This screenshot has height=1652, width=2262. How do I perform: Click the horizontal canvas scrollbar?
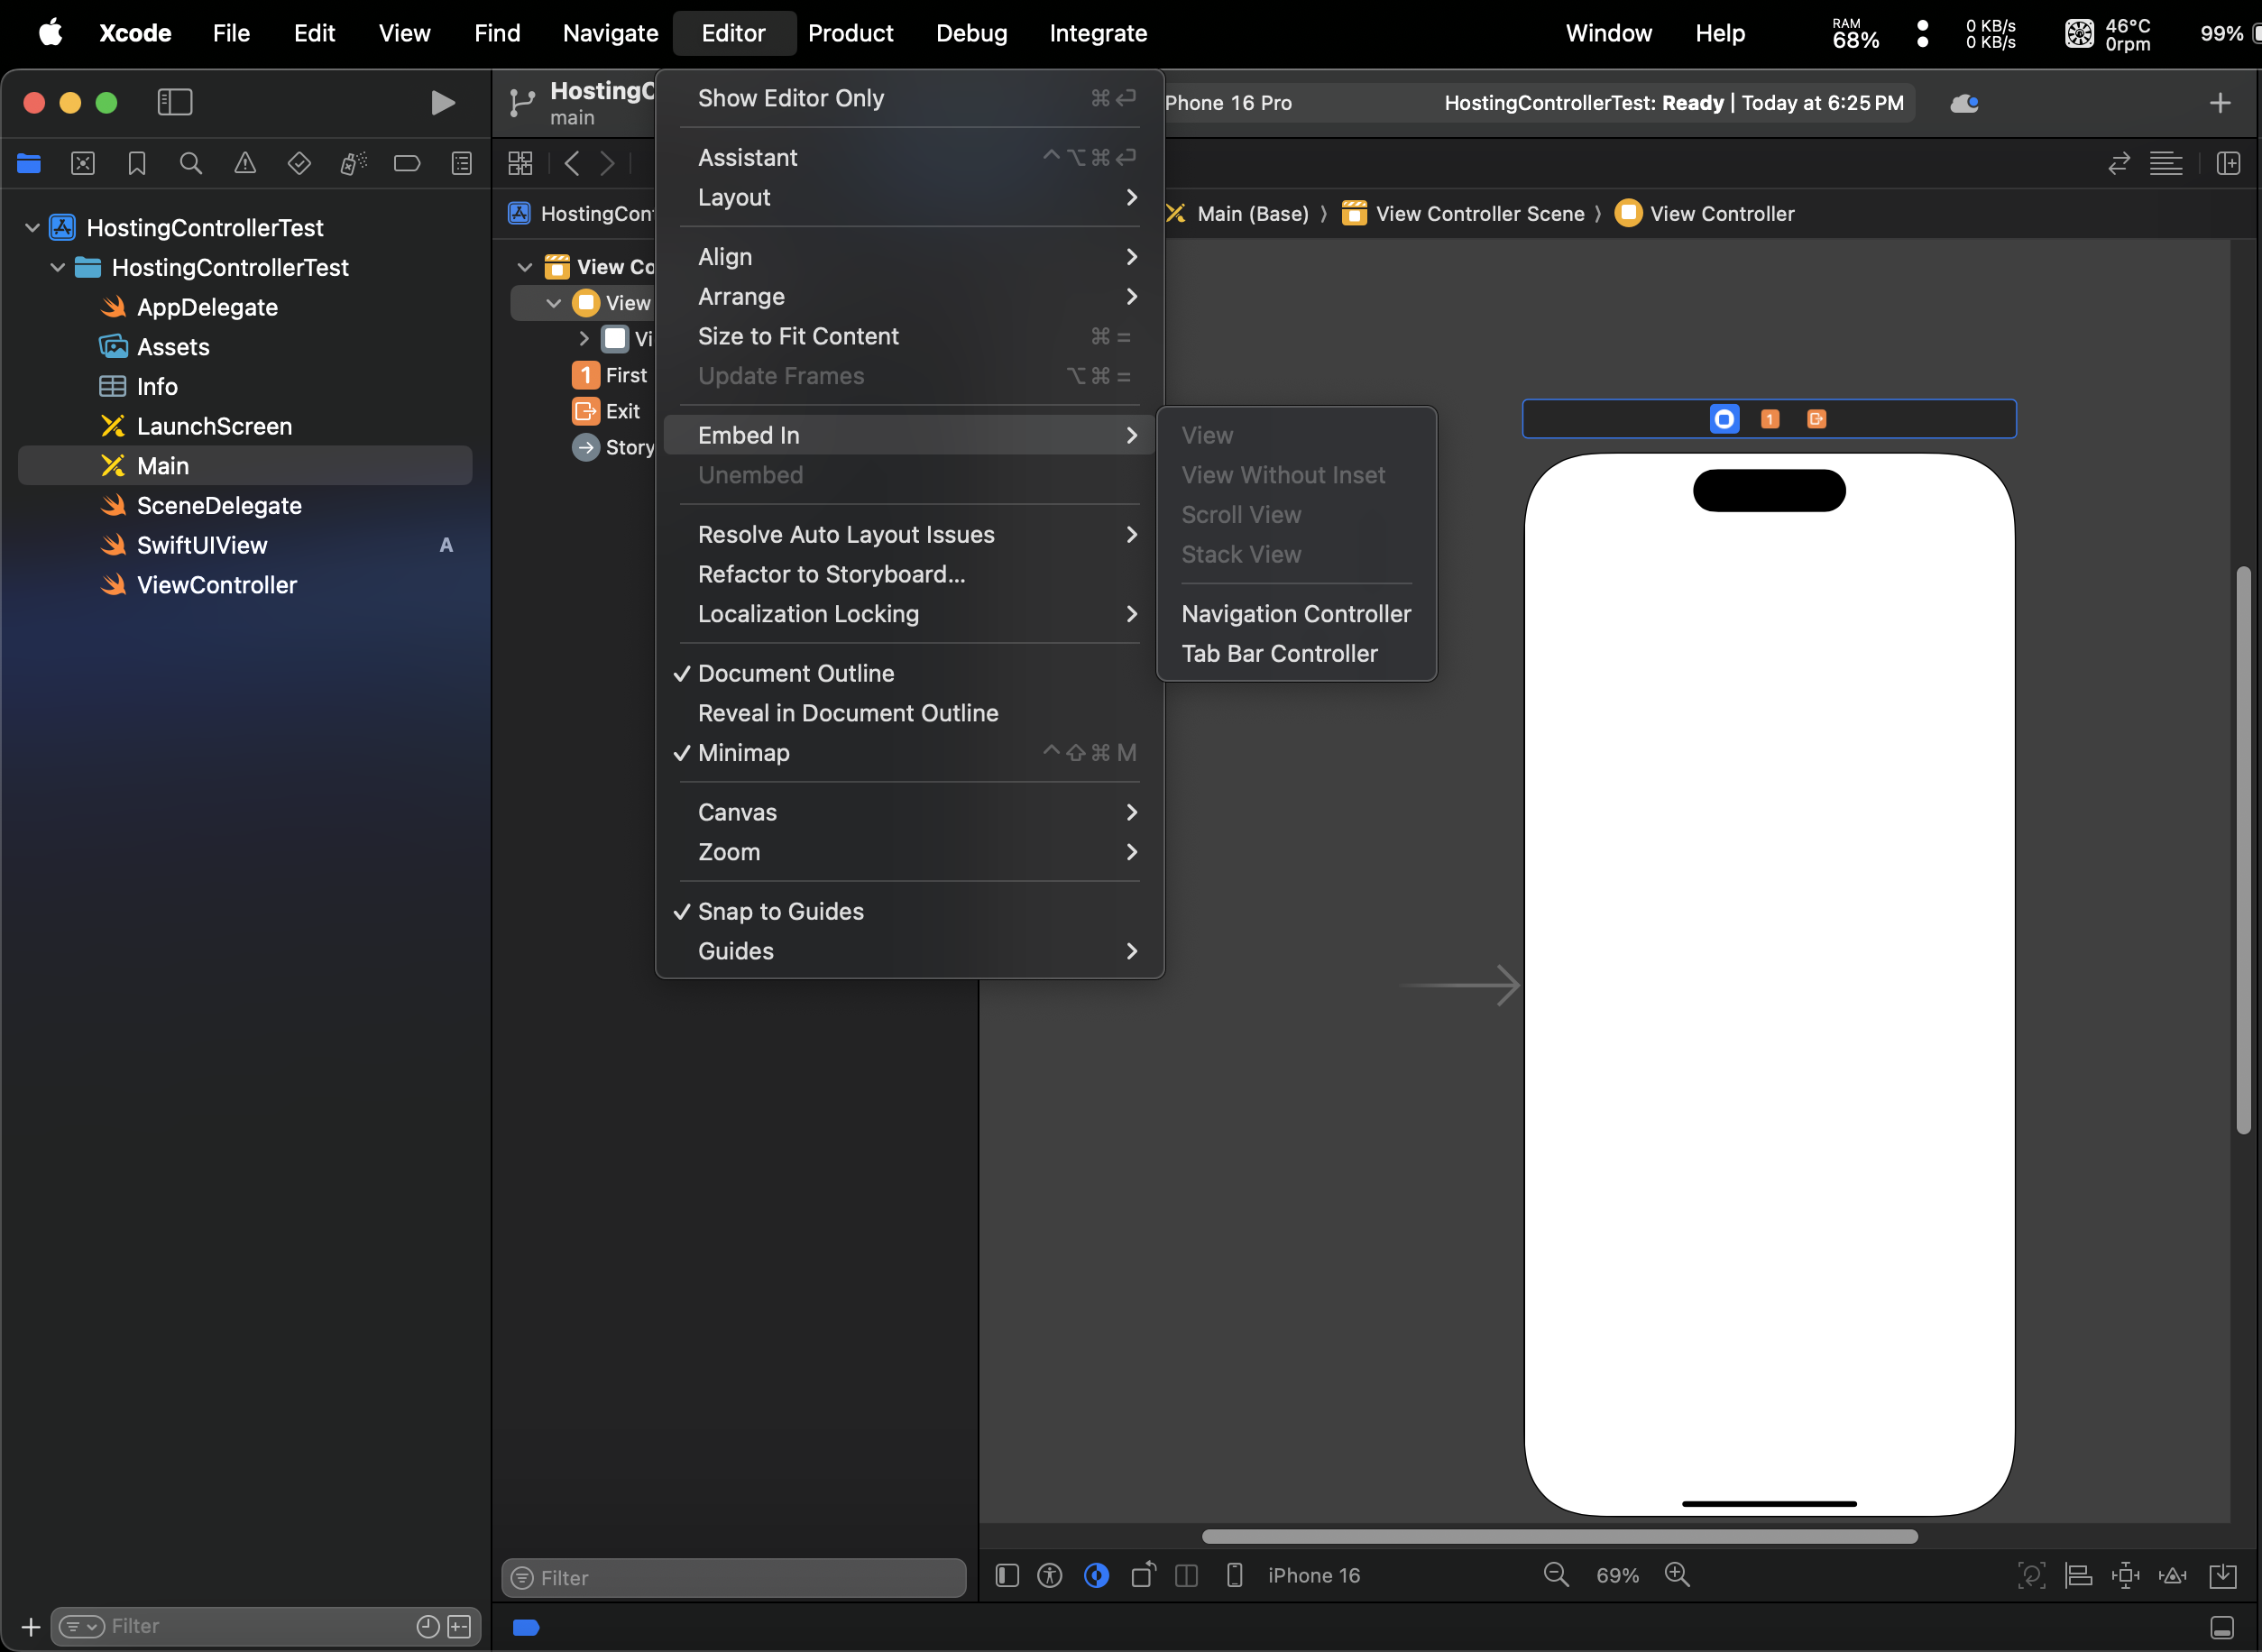coord(1559,1536)
